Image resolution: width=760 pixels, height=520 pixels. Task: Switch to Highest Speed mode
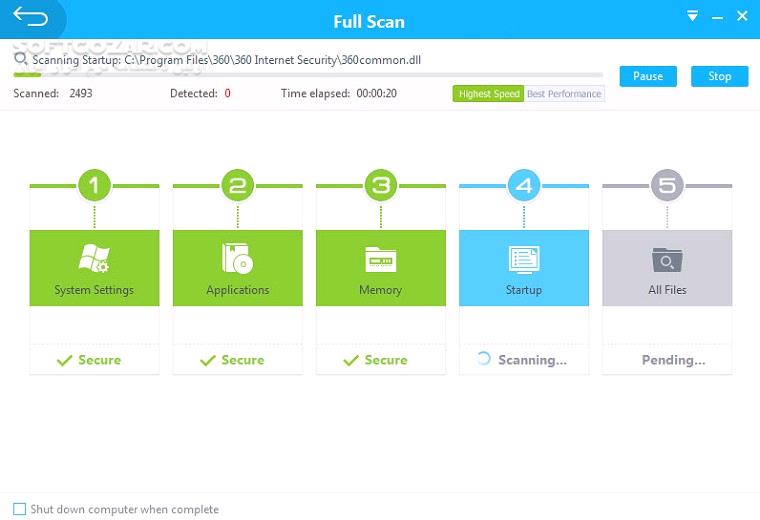pyautogui.click(x=489, y=94)
